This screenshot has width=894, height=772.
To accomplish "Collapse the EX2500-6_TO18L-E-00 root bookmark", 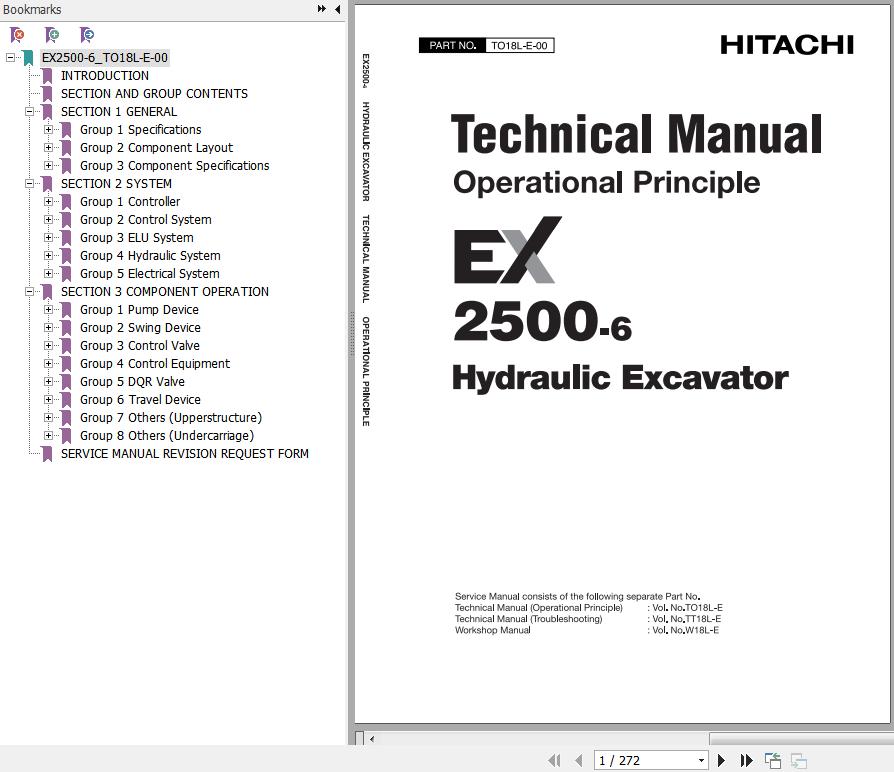I will point(11,58).
